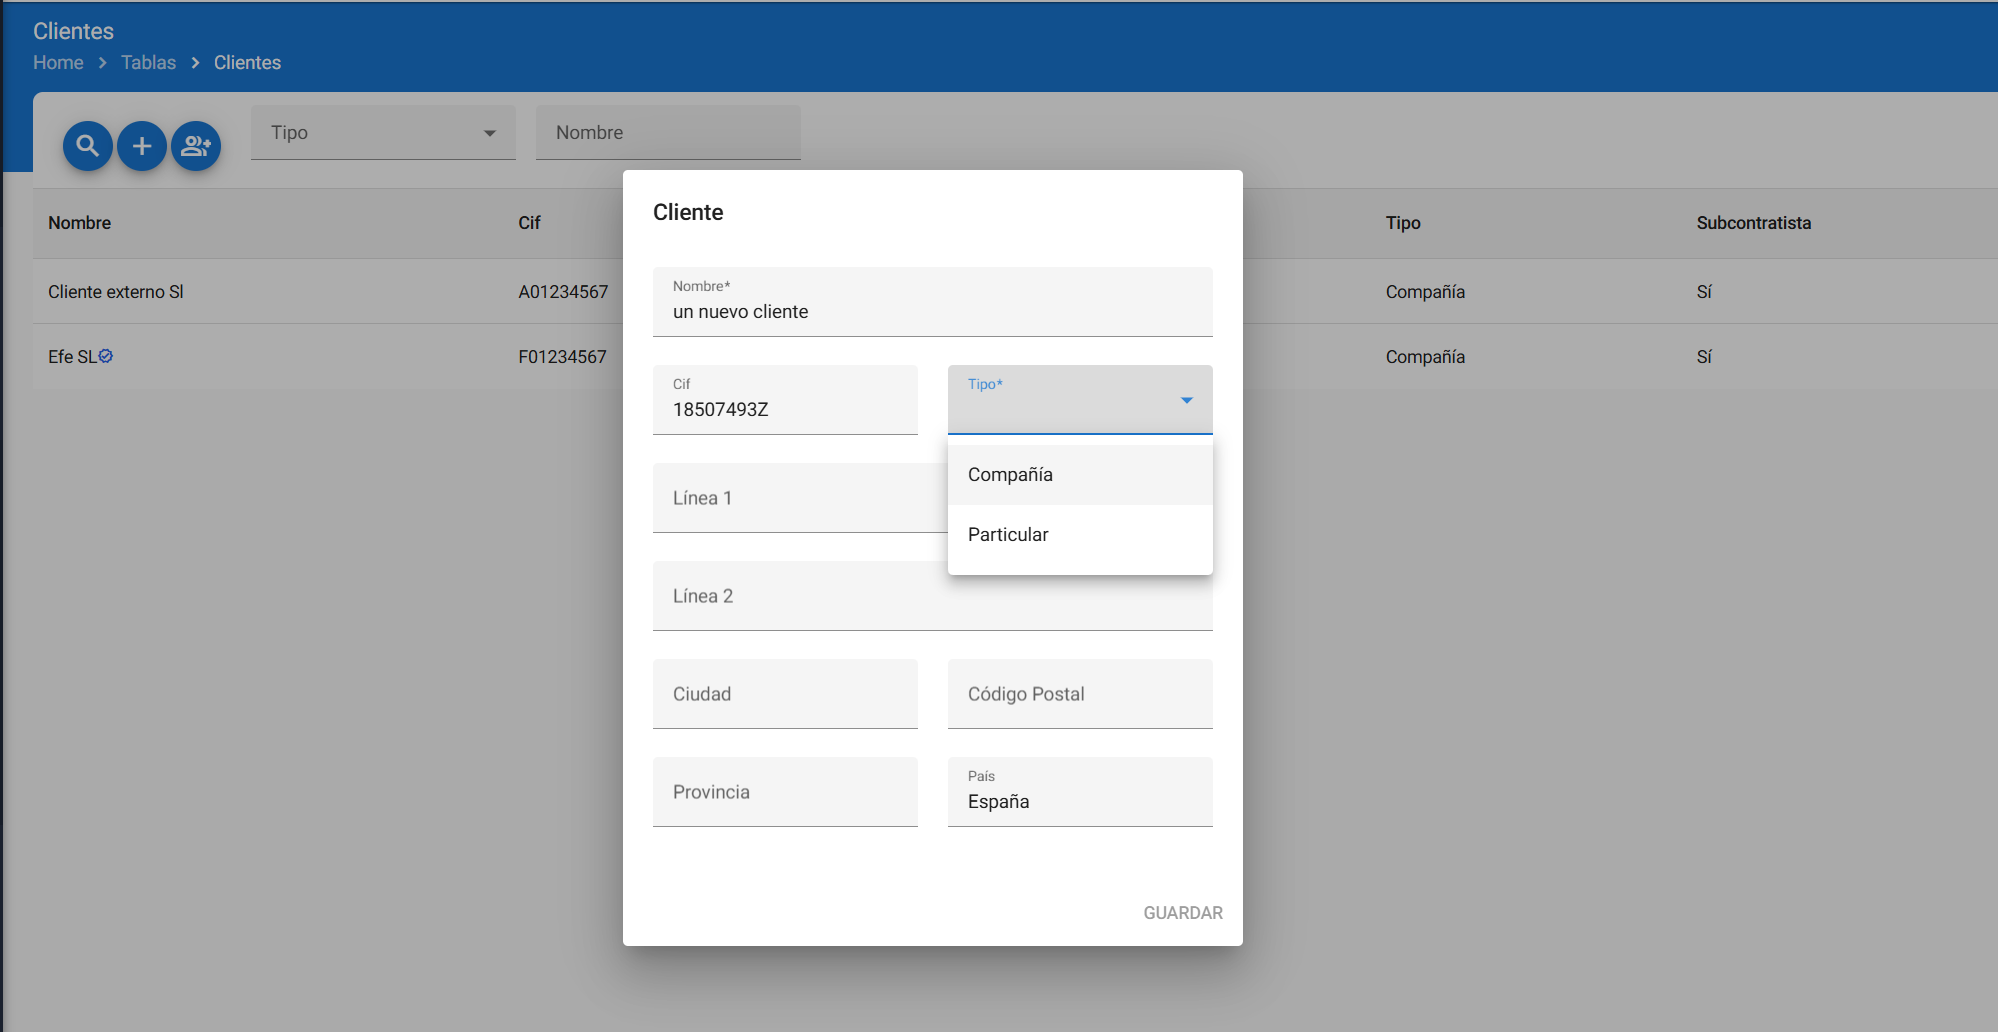This screenshot has height=1032, width=1998.
Task: Click the search magnifier icon button
Action: 88,146
